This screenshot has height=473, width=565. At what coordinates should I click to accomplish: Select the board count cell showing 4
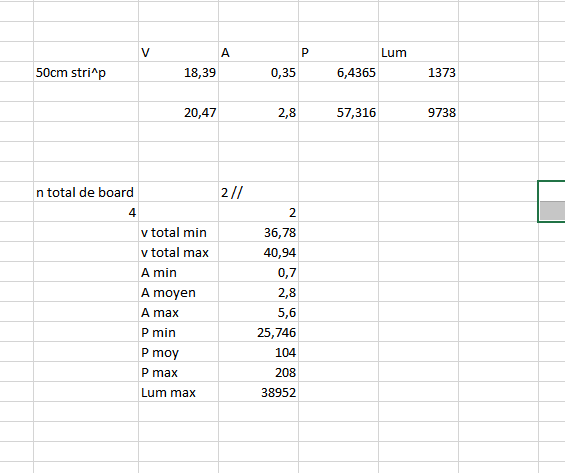pyautogui.click(x=86, y=212)
